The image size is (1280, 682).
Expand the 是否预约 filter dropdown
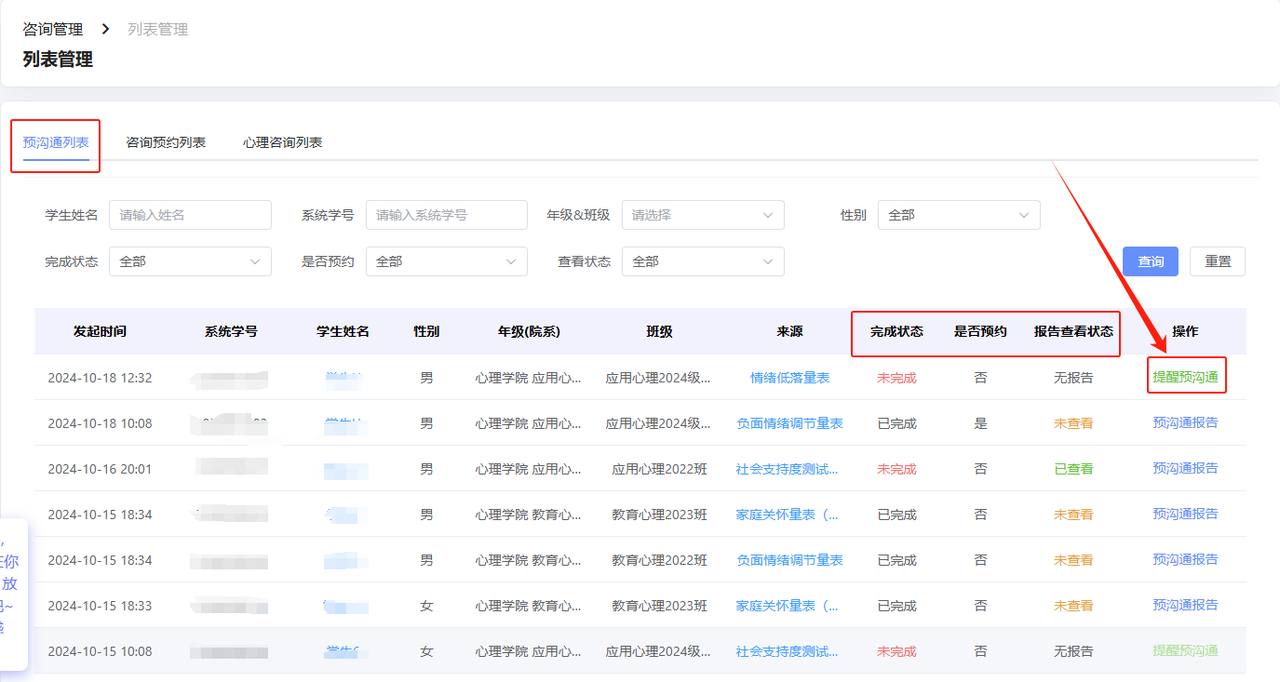446,261
